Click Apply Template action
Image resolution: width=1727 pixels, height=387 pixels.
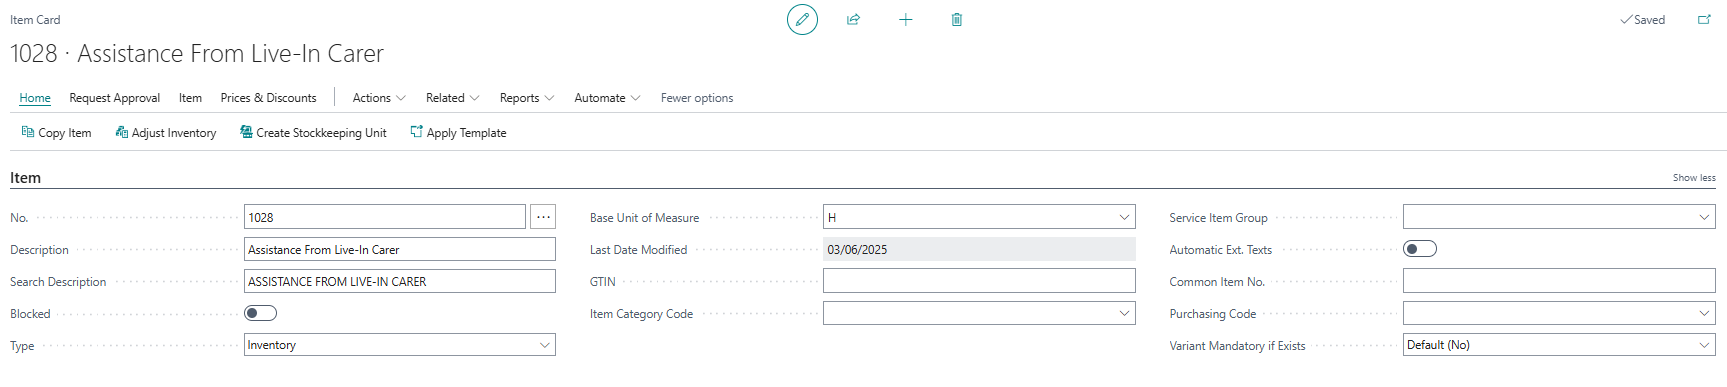458,132
